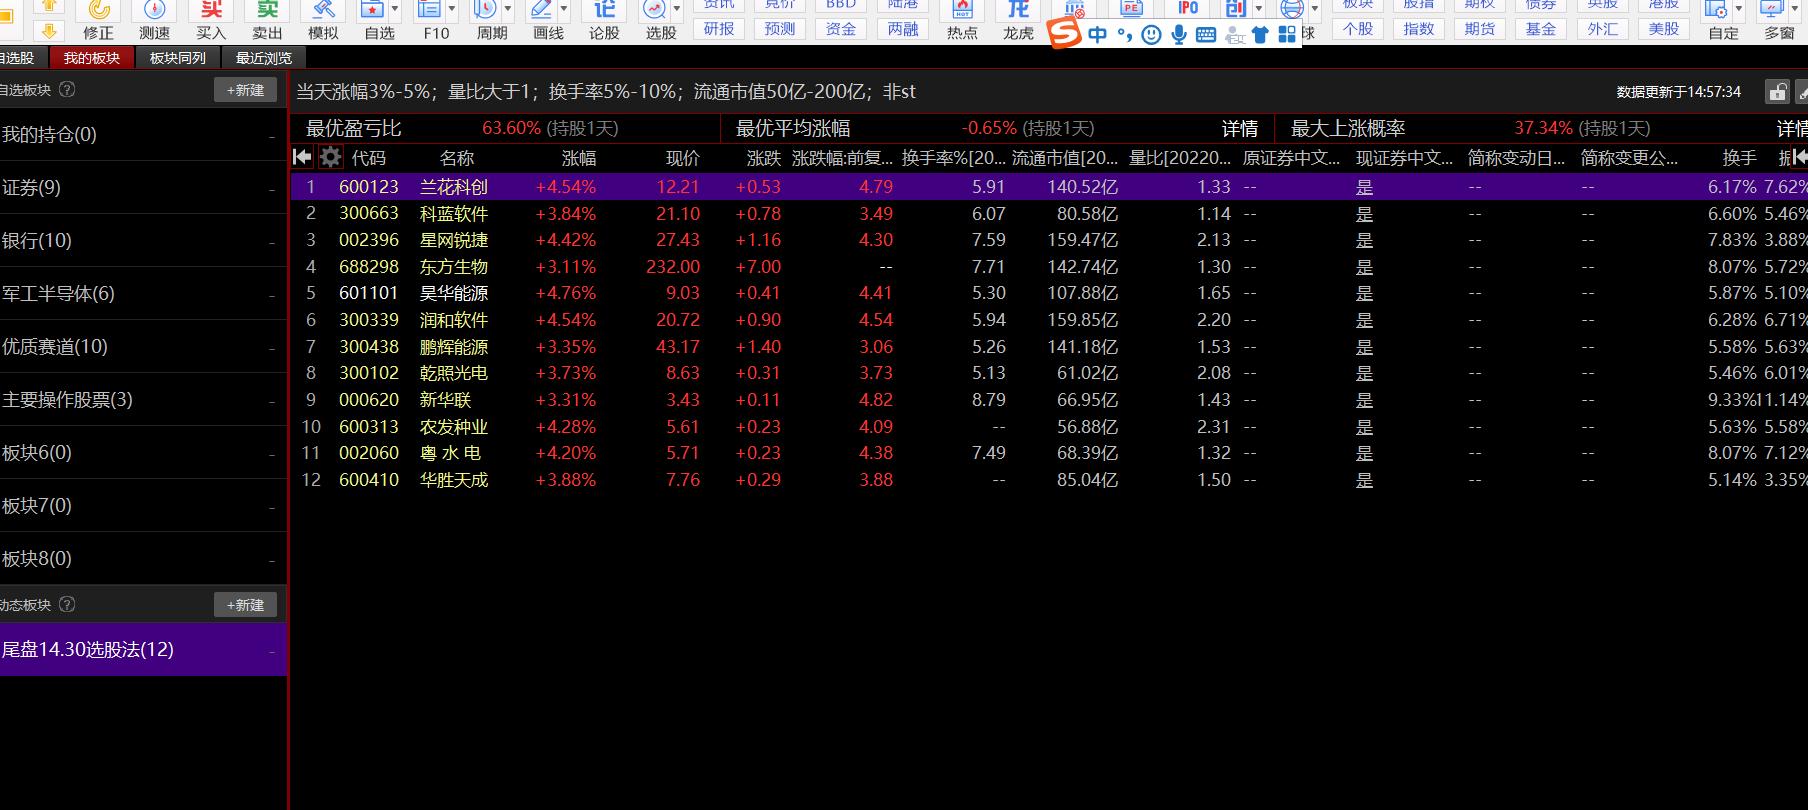The image size is (1808, 810).
Task: Toggle Sogou punctuation mode icon
Action: click(1125, 35)
